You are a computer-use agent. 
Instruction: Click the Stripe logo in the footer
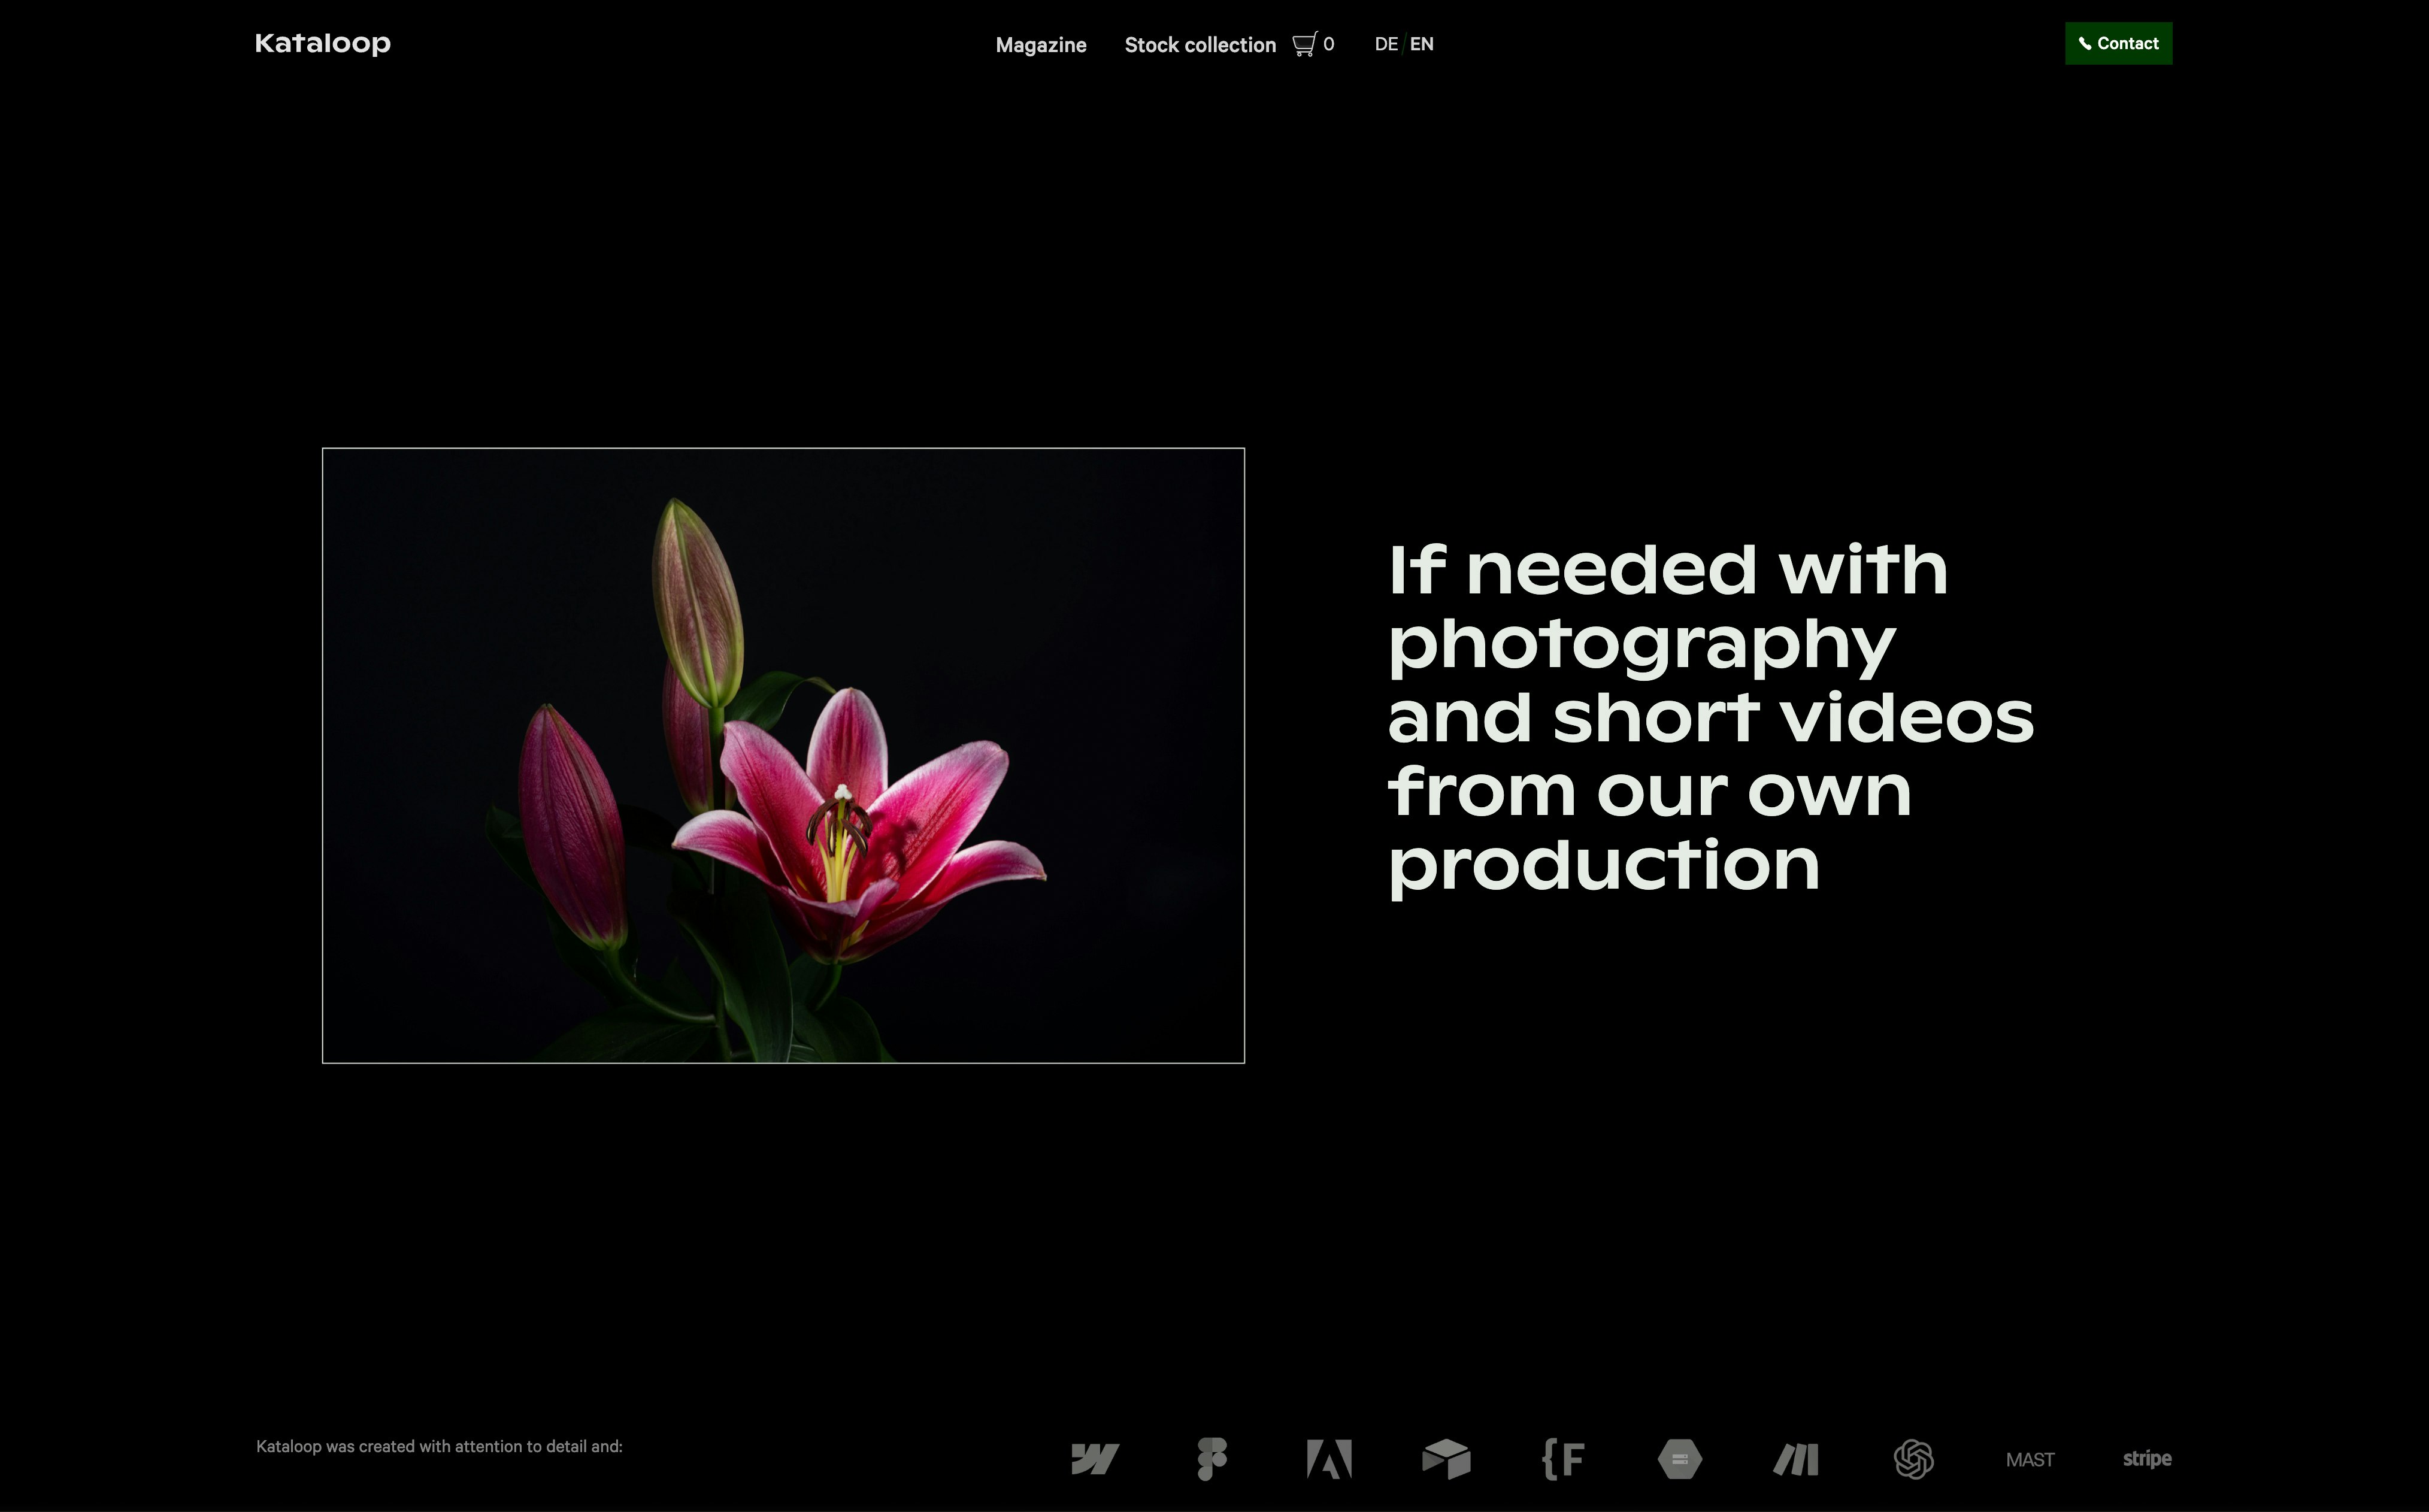2146,1459
